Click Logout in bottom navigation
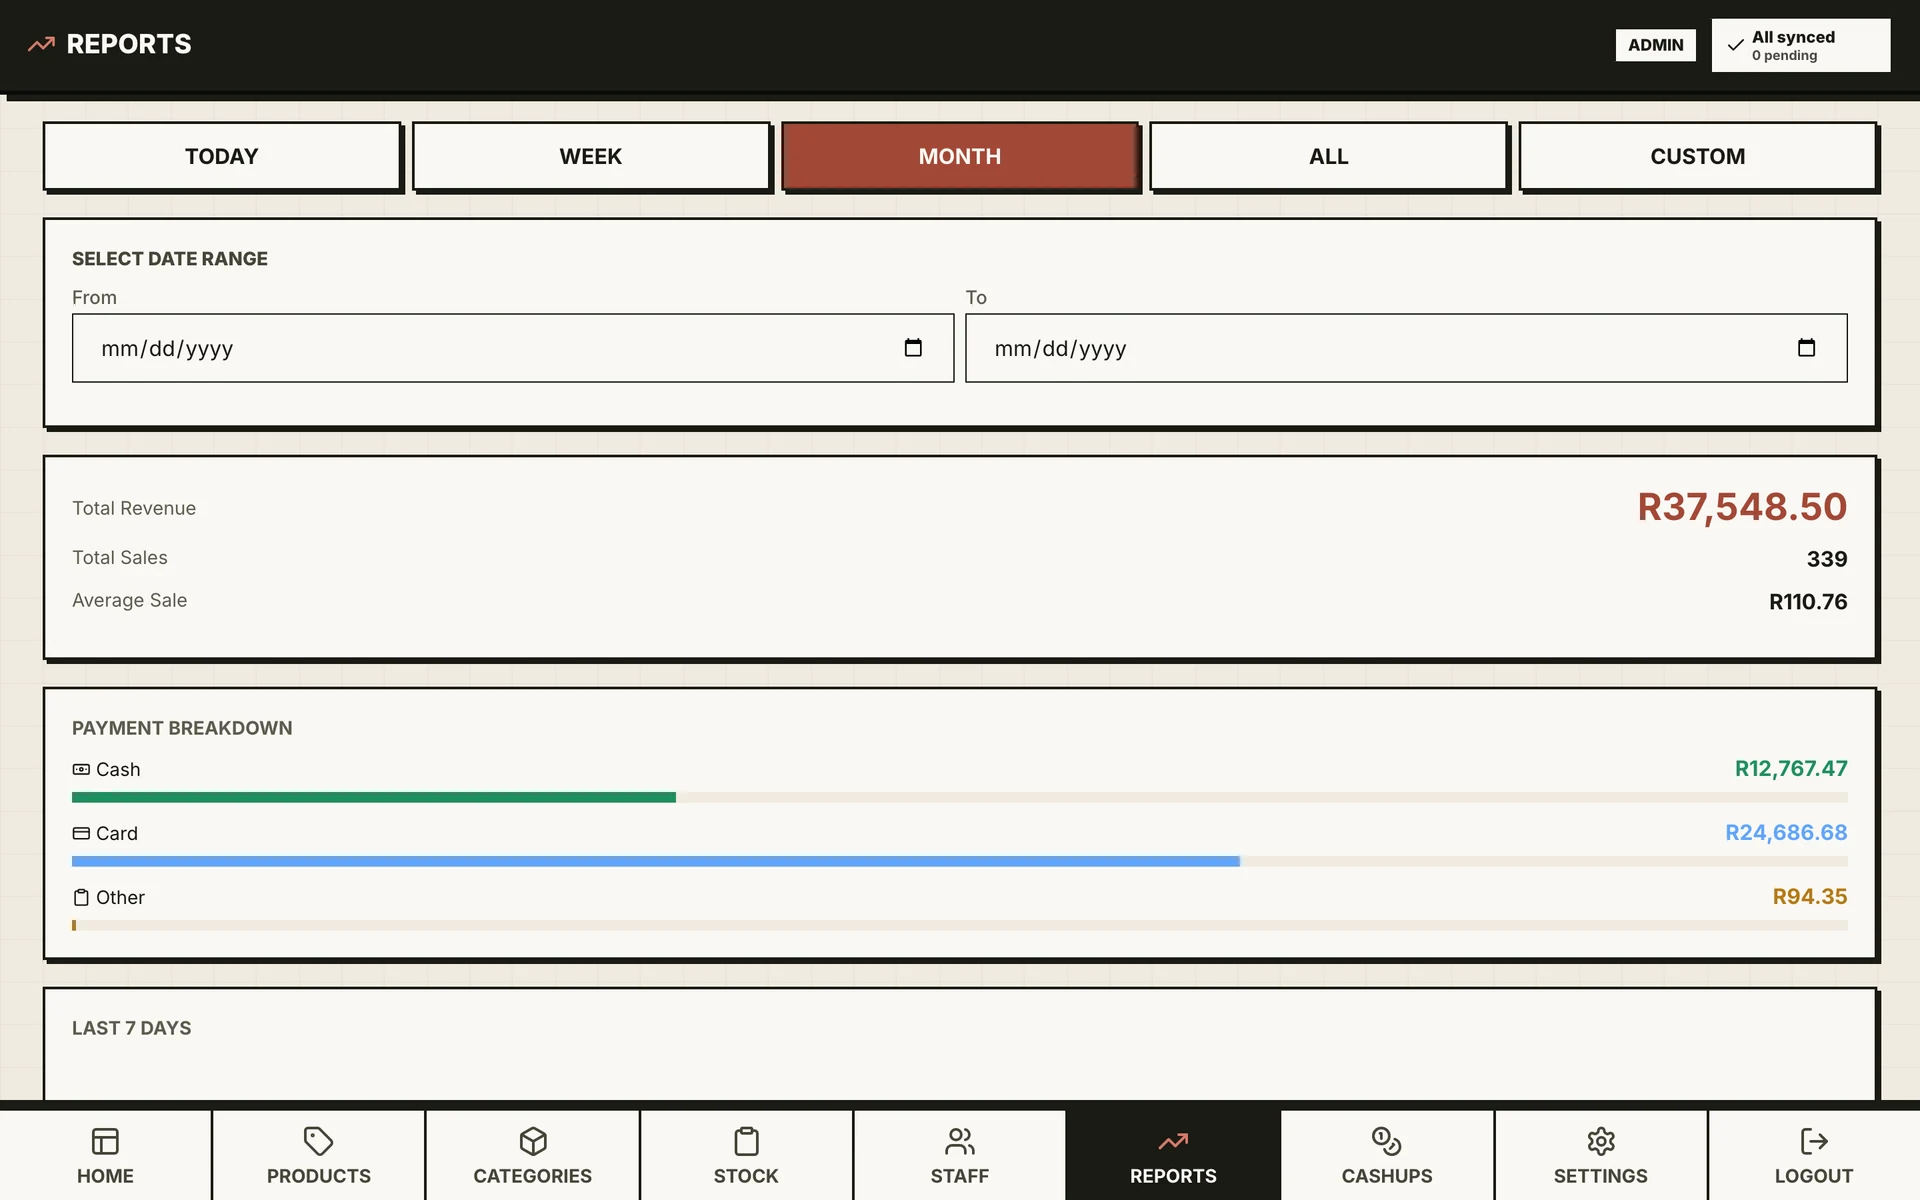 click(1814, 1155)
